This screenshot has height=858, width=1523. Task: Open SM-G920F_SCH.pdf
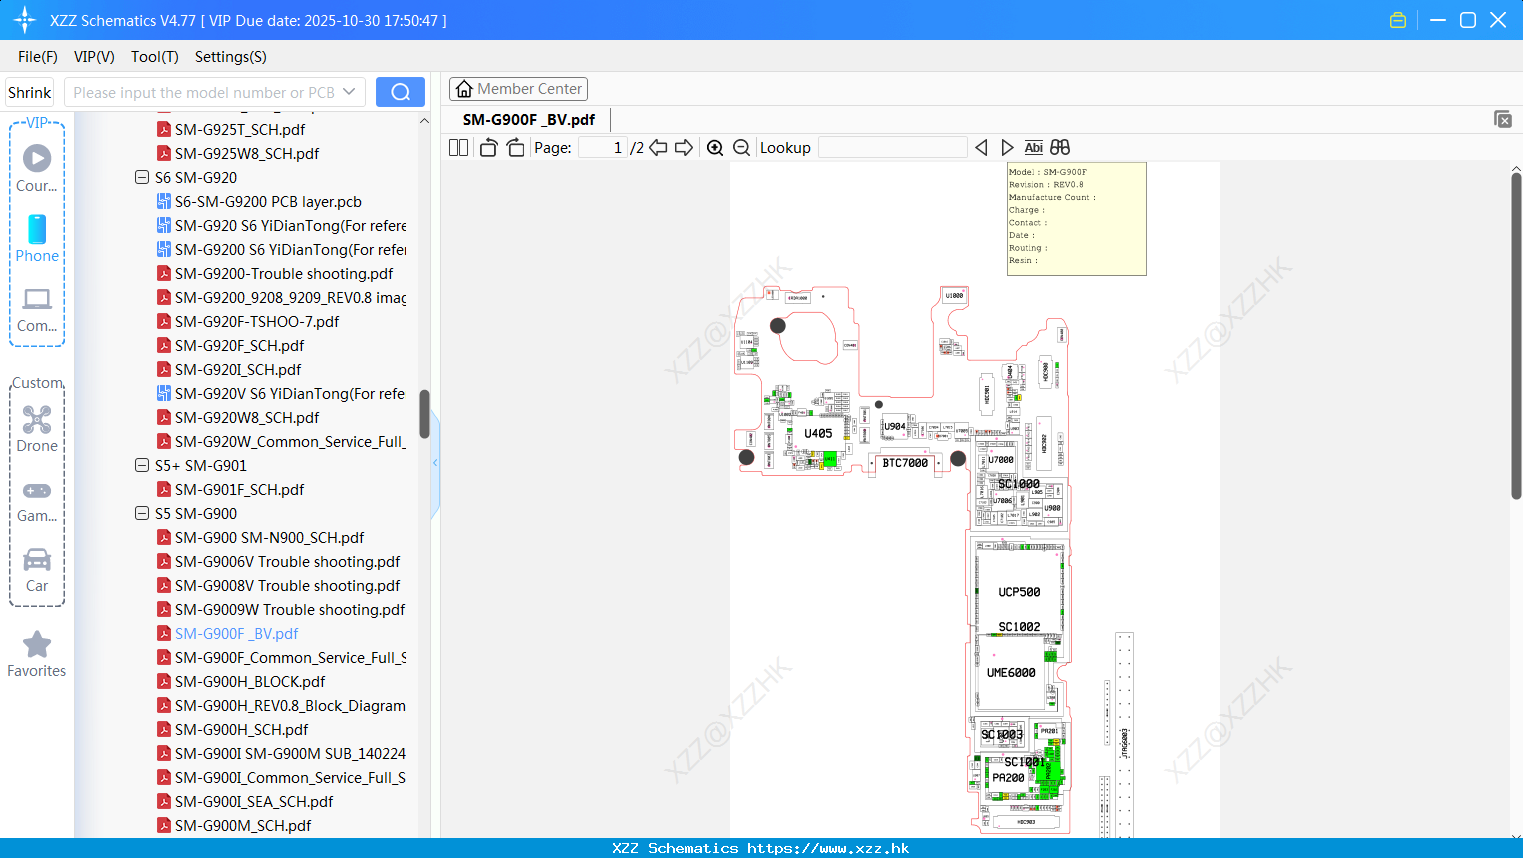(x=239, y=345)
